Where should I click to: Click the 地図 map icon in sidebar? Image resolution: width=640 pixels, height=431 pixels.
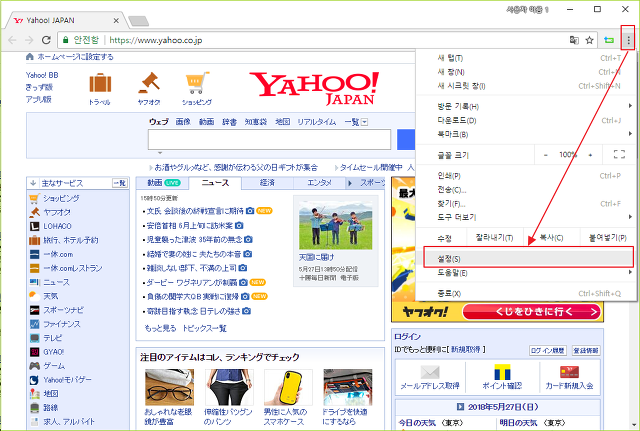pyautogui.click(x=35, y=393)
